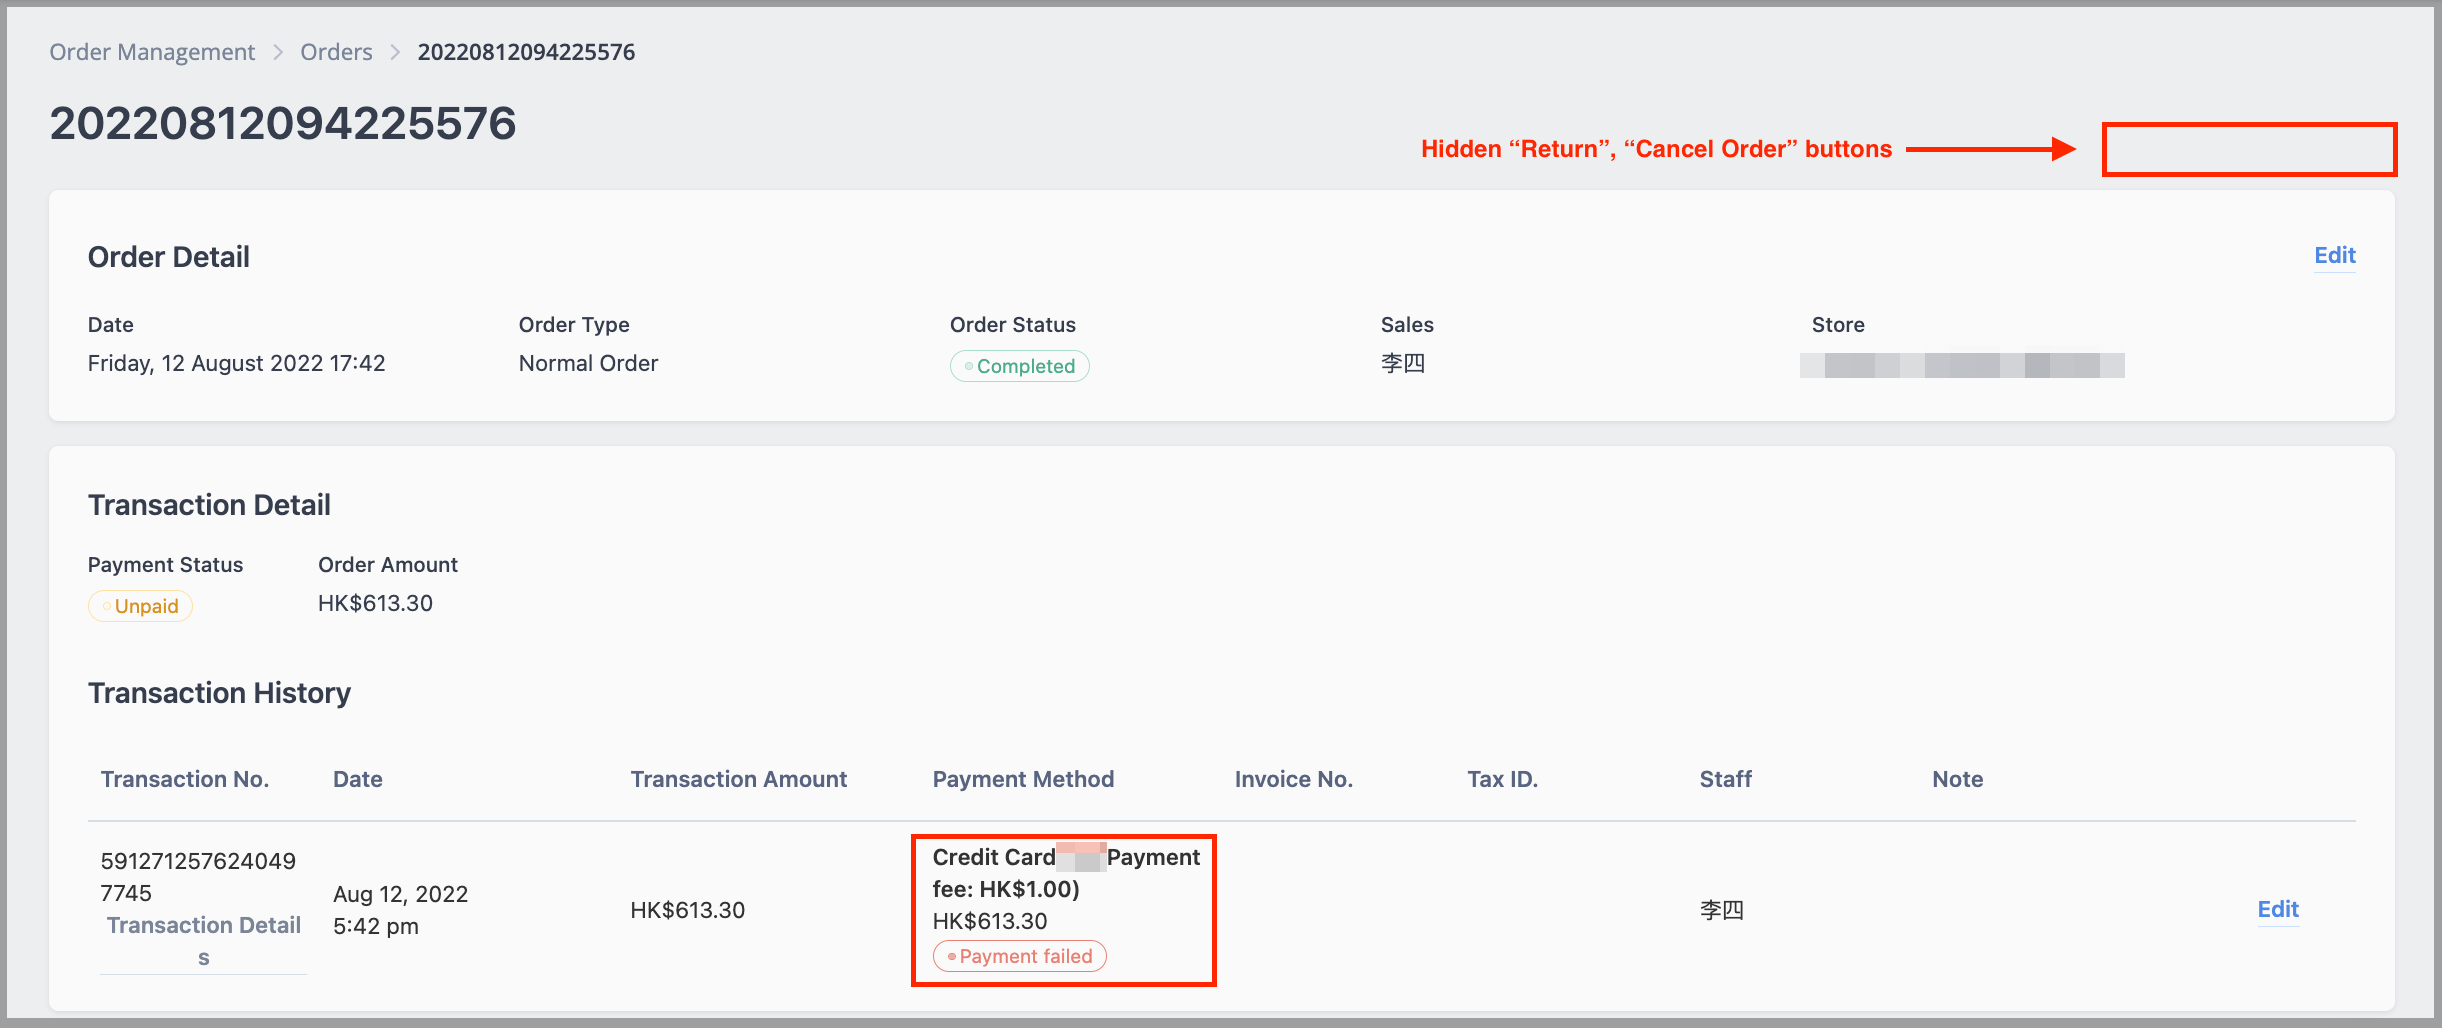This screenshot has width=2442, height=1028.
Task: Select the Order Detail heading
Action: coord(169,257)
